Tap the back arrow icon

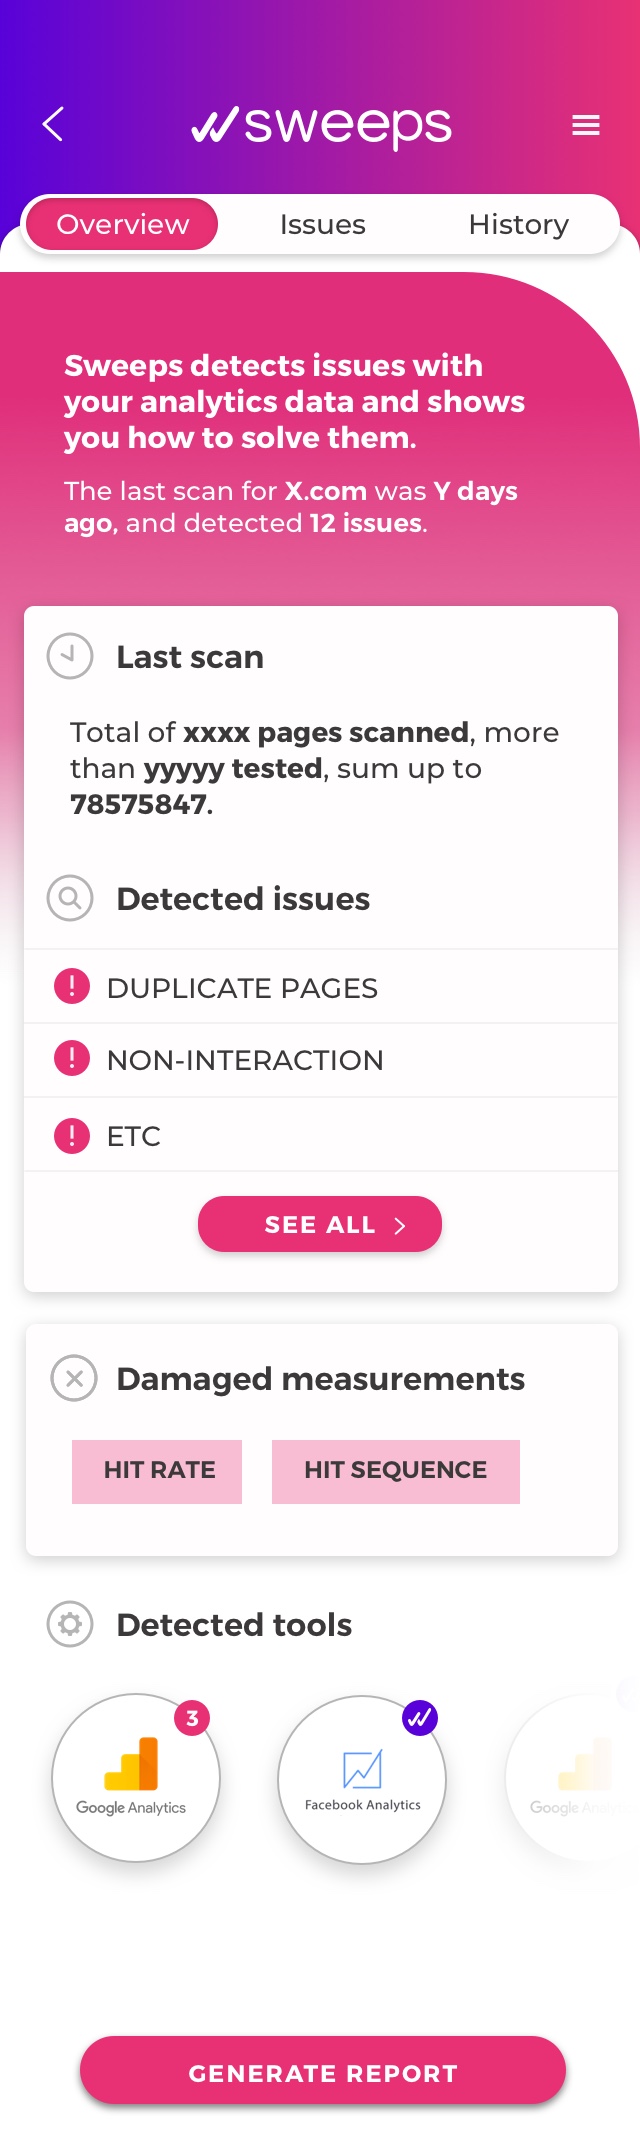point(53,125)
